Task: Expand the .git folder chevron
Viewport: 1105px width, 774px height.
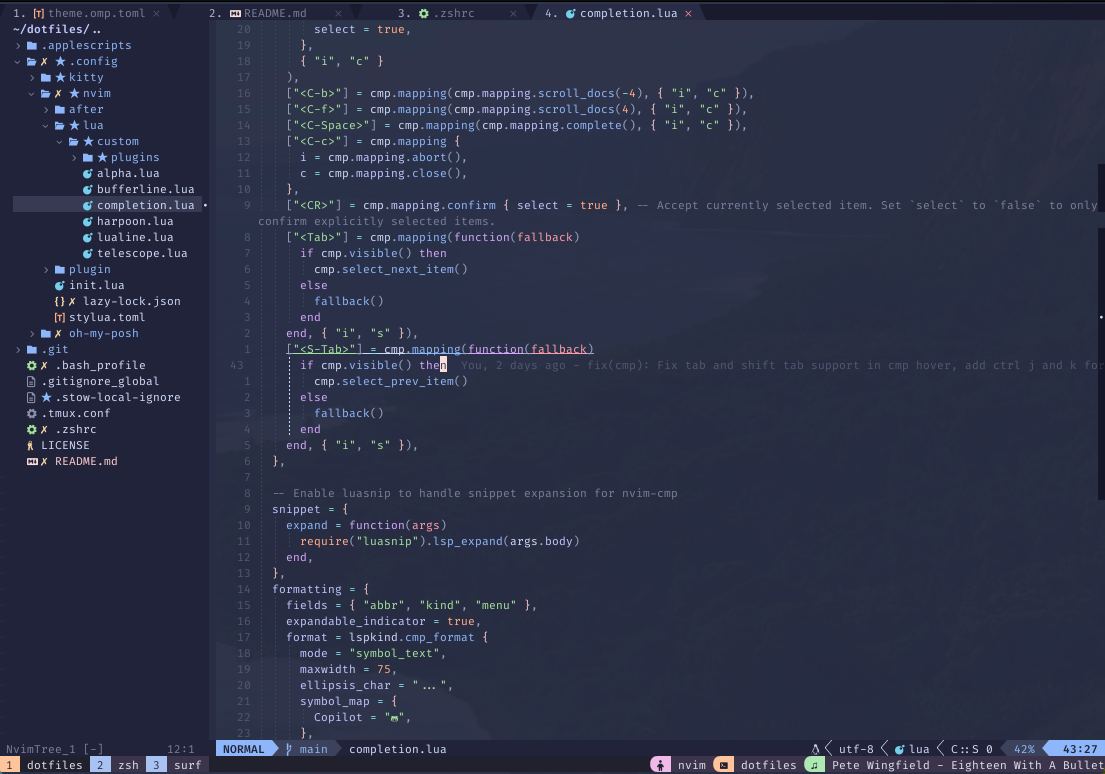Action: tap(18, 350)
